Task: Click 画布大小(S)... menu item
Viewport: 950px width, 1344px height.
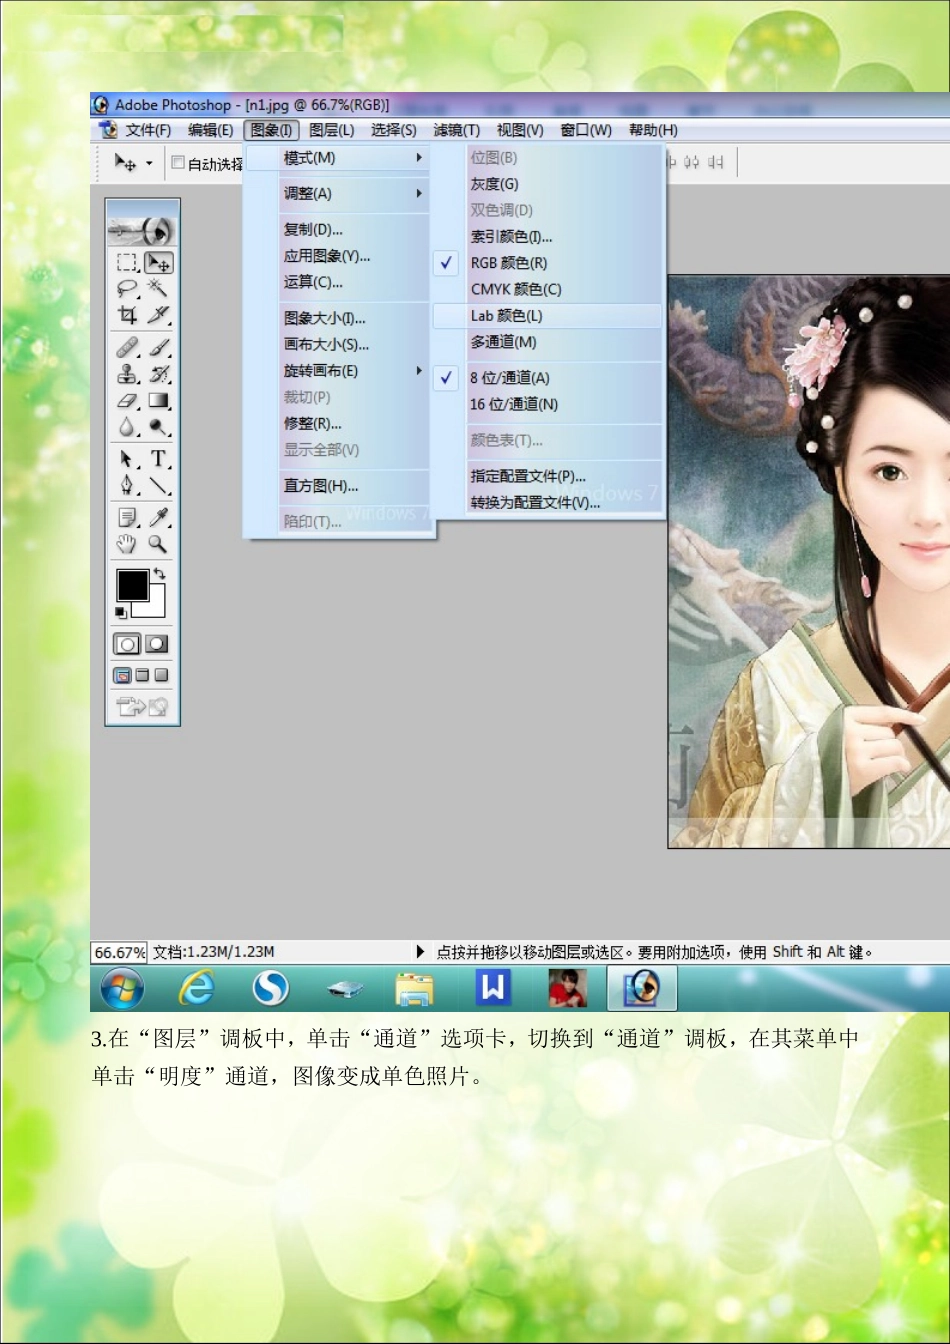Action: point(339,345)
